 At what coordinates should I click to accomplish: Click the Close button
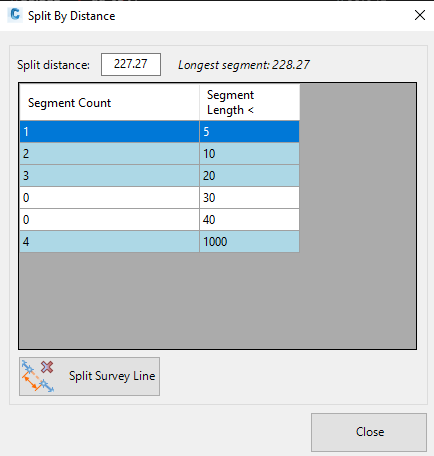click(369, 432)
